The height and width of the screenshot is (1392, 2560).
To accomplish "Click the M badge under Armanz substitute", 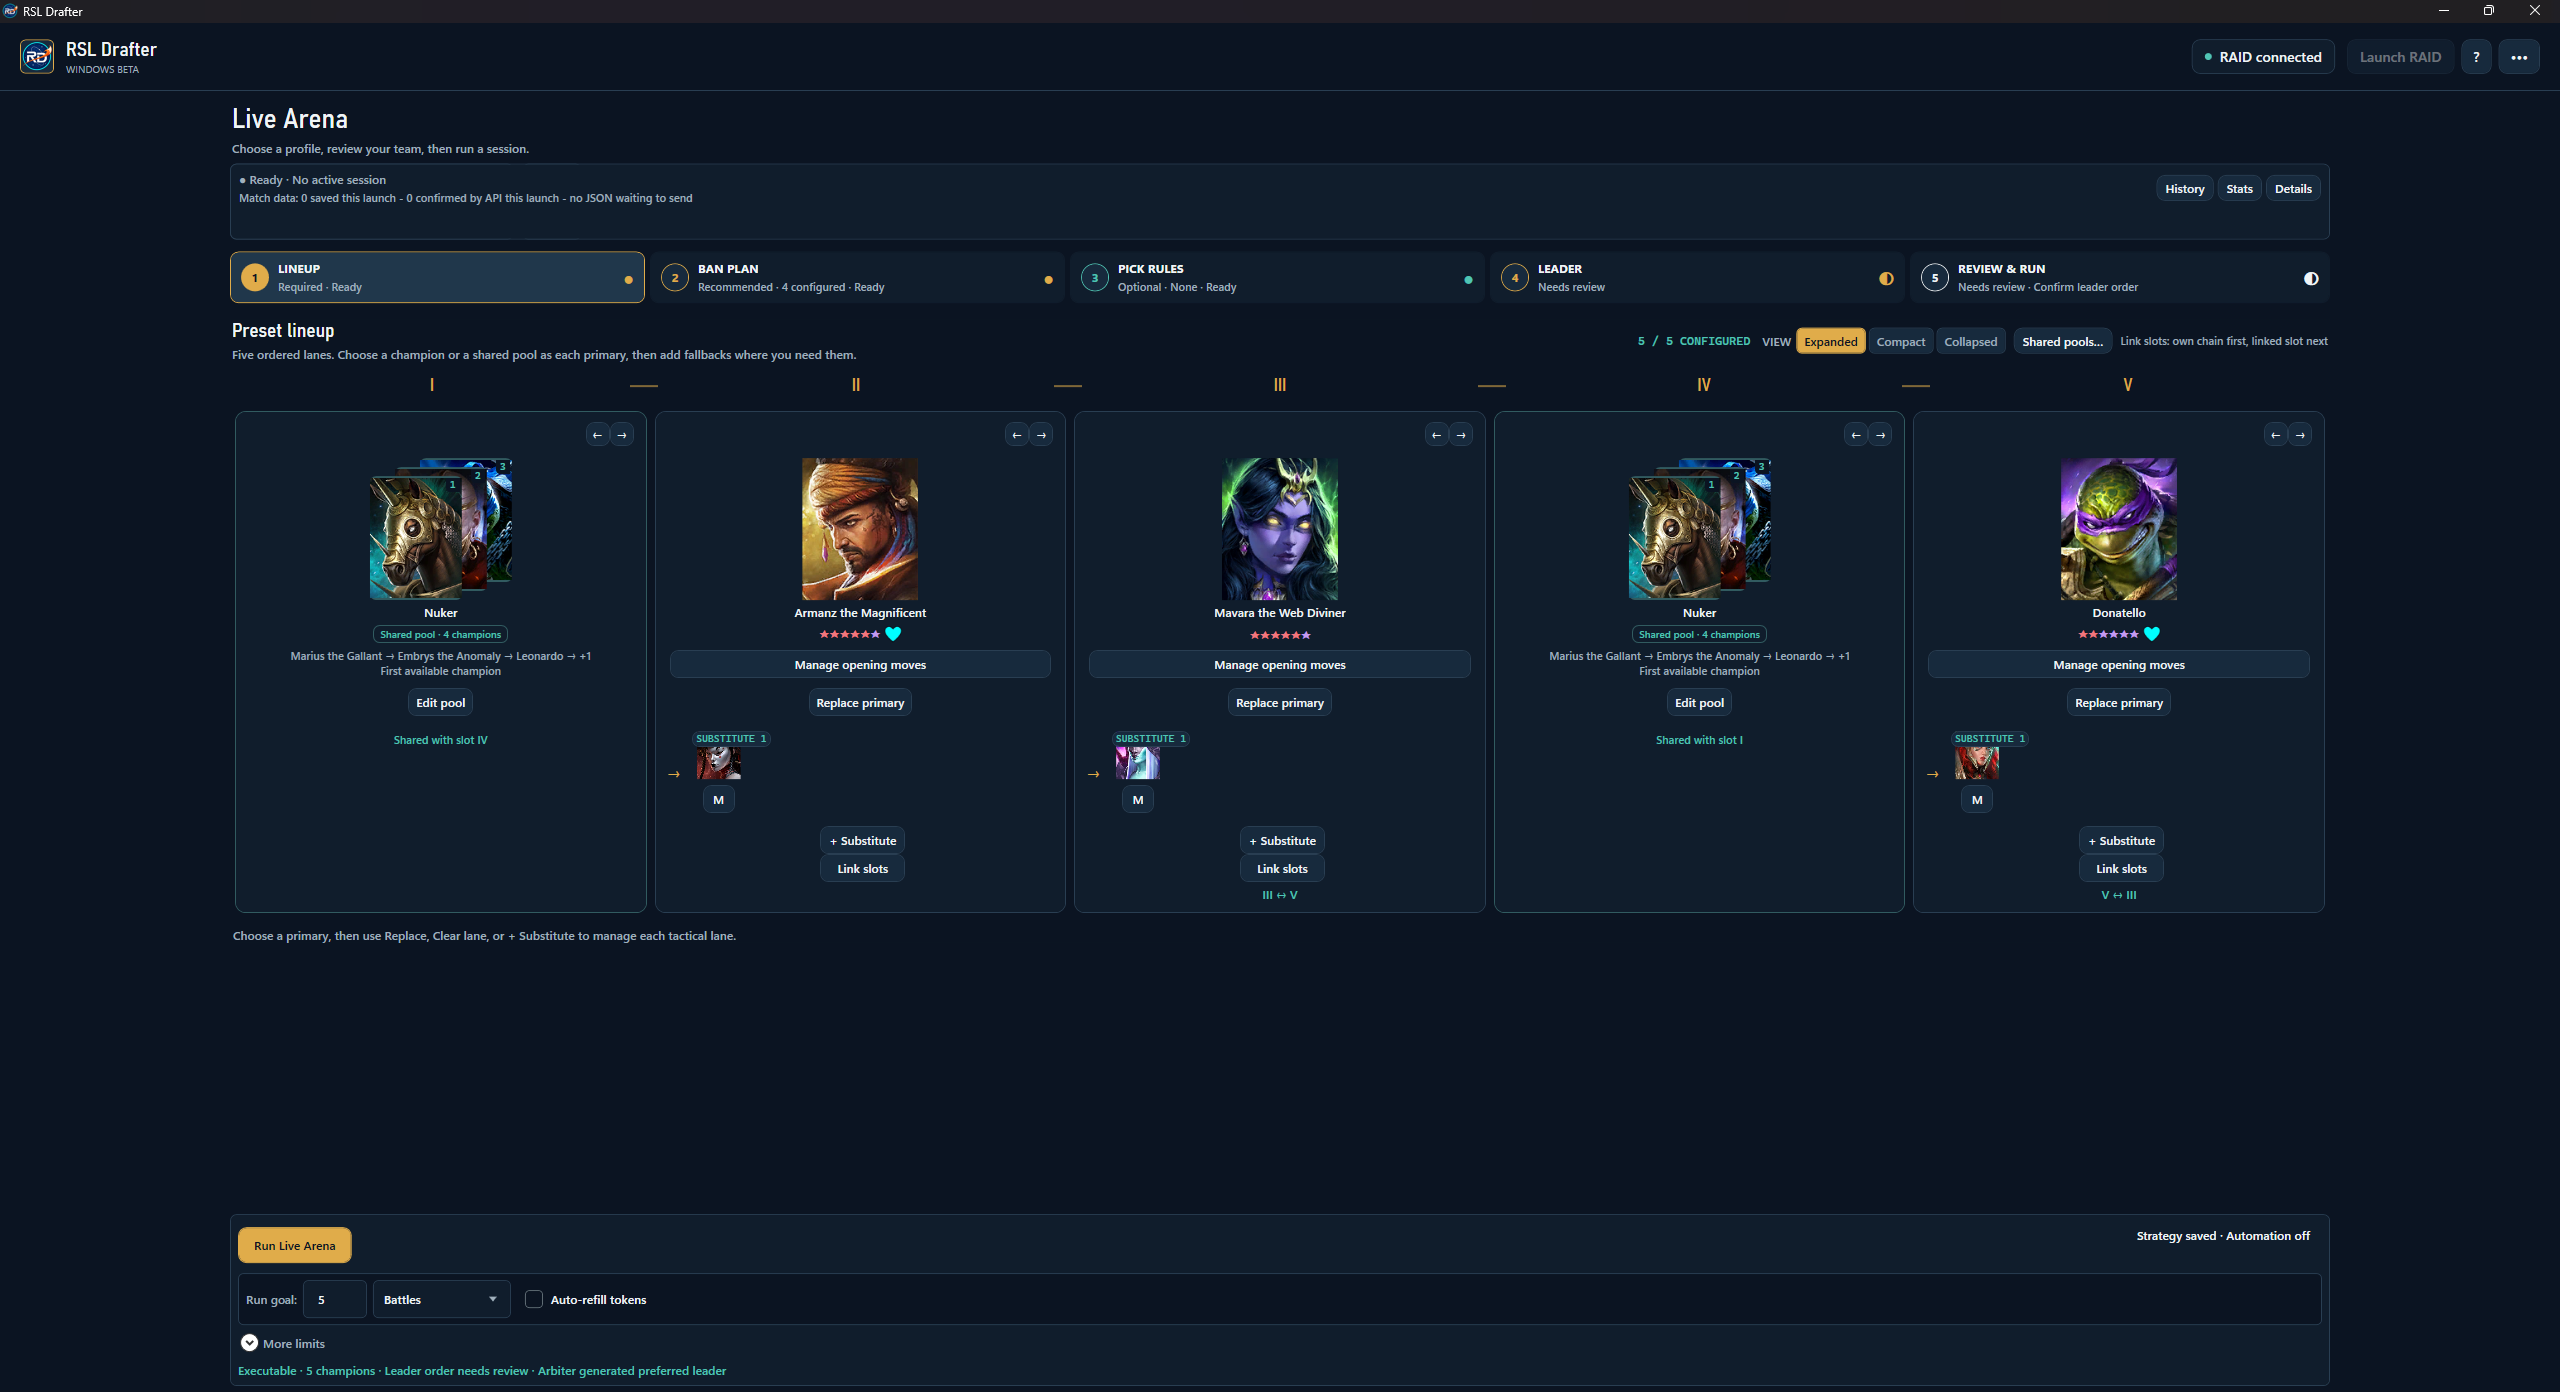I will click(x=718, y=800).
